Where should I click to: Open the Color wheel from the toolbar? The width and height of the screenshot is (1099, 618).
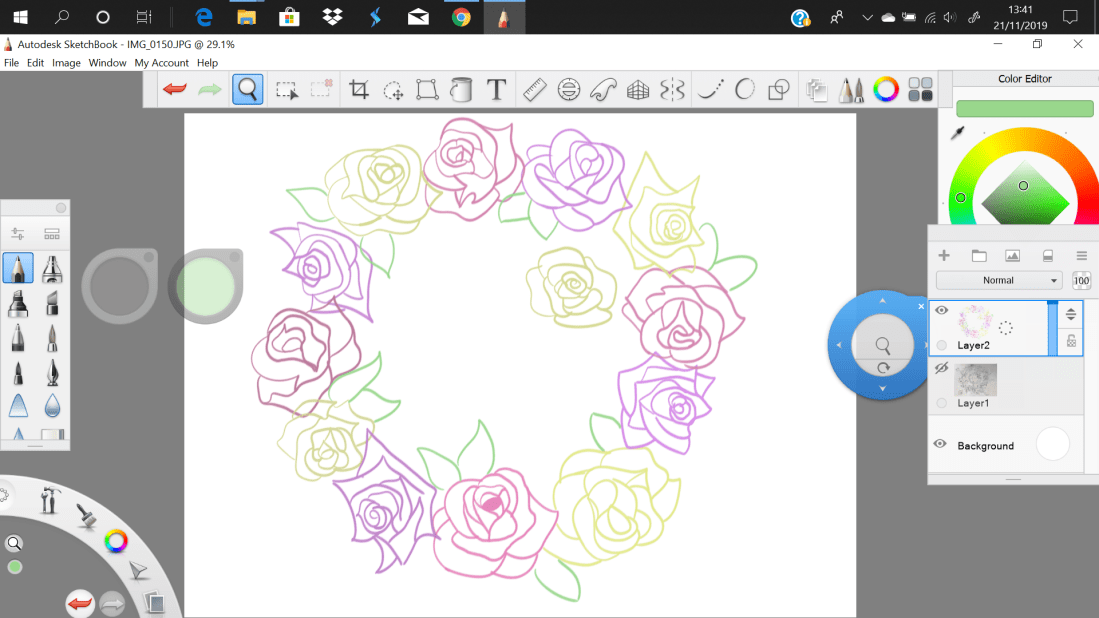[886, 89]
